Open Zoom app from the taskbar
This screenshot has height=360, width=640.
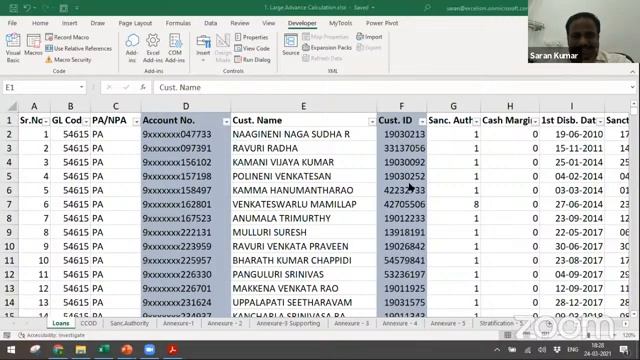coord(149,350)
